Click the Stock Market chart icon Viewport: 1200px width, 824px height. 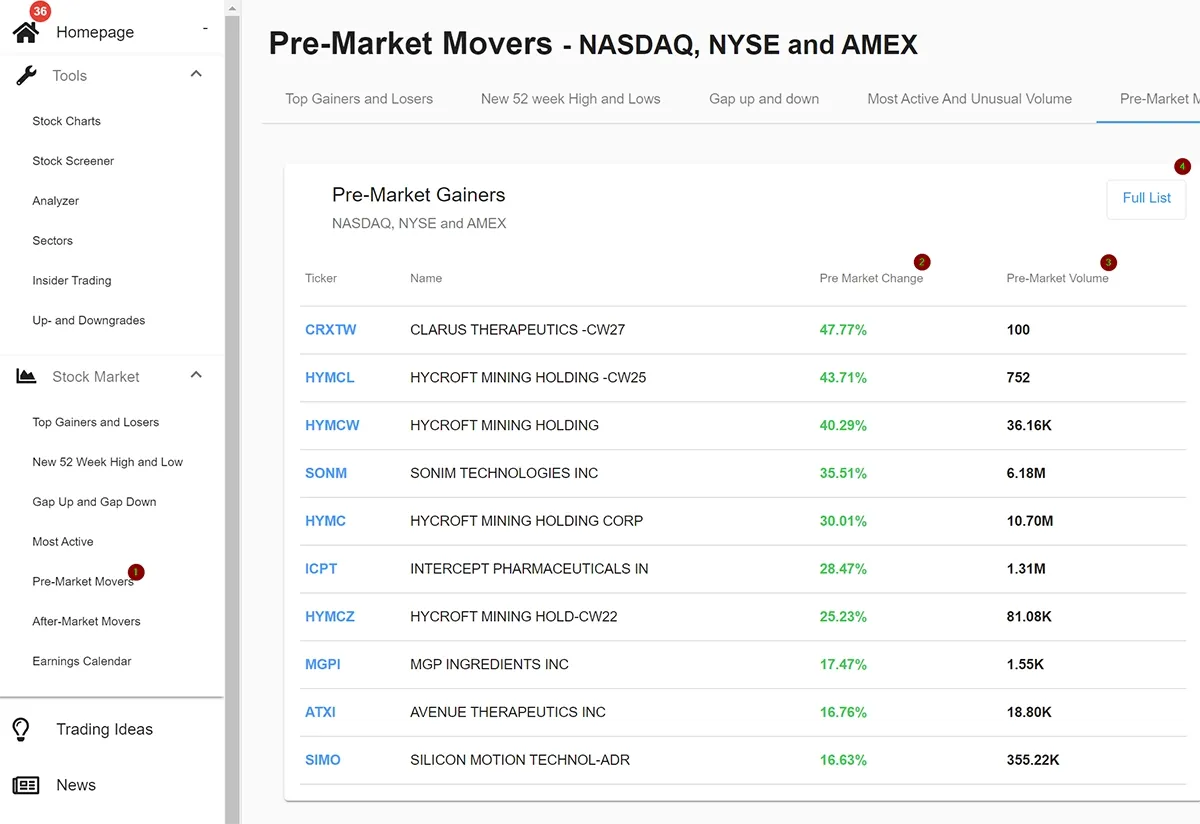pyautogui.click(x=27, y=376)
